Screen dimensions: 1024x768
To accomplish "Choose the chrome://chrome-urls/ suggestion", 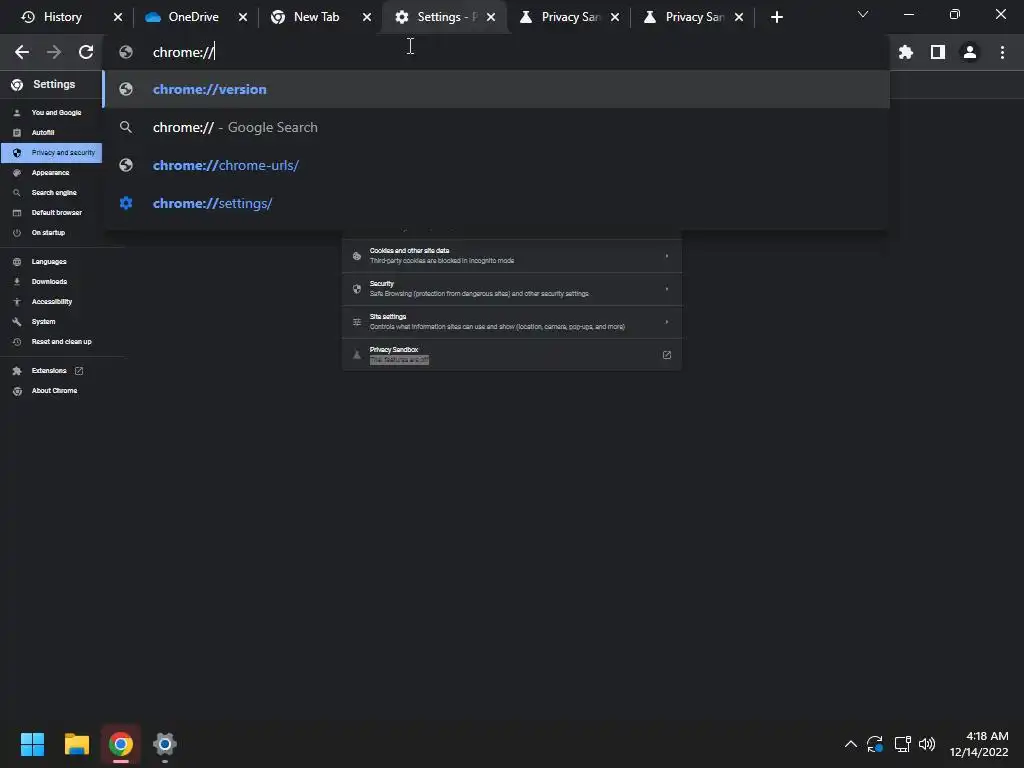I will (x=496, y=165).
